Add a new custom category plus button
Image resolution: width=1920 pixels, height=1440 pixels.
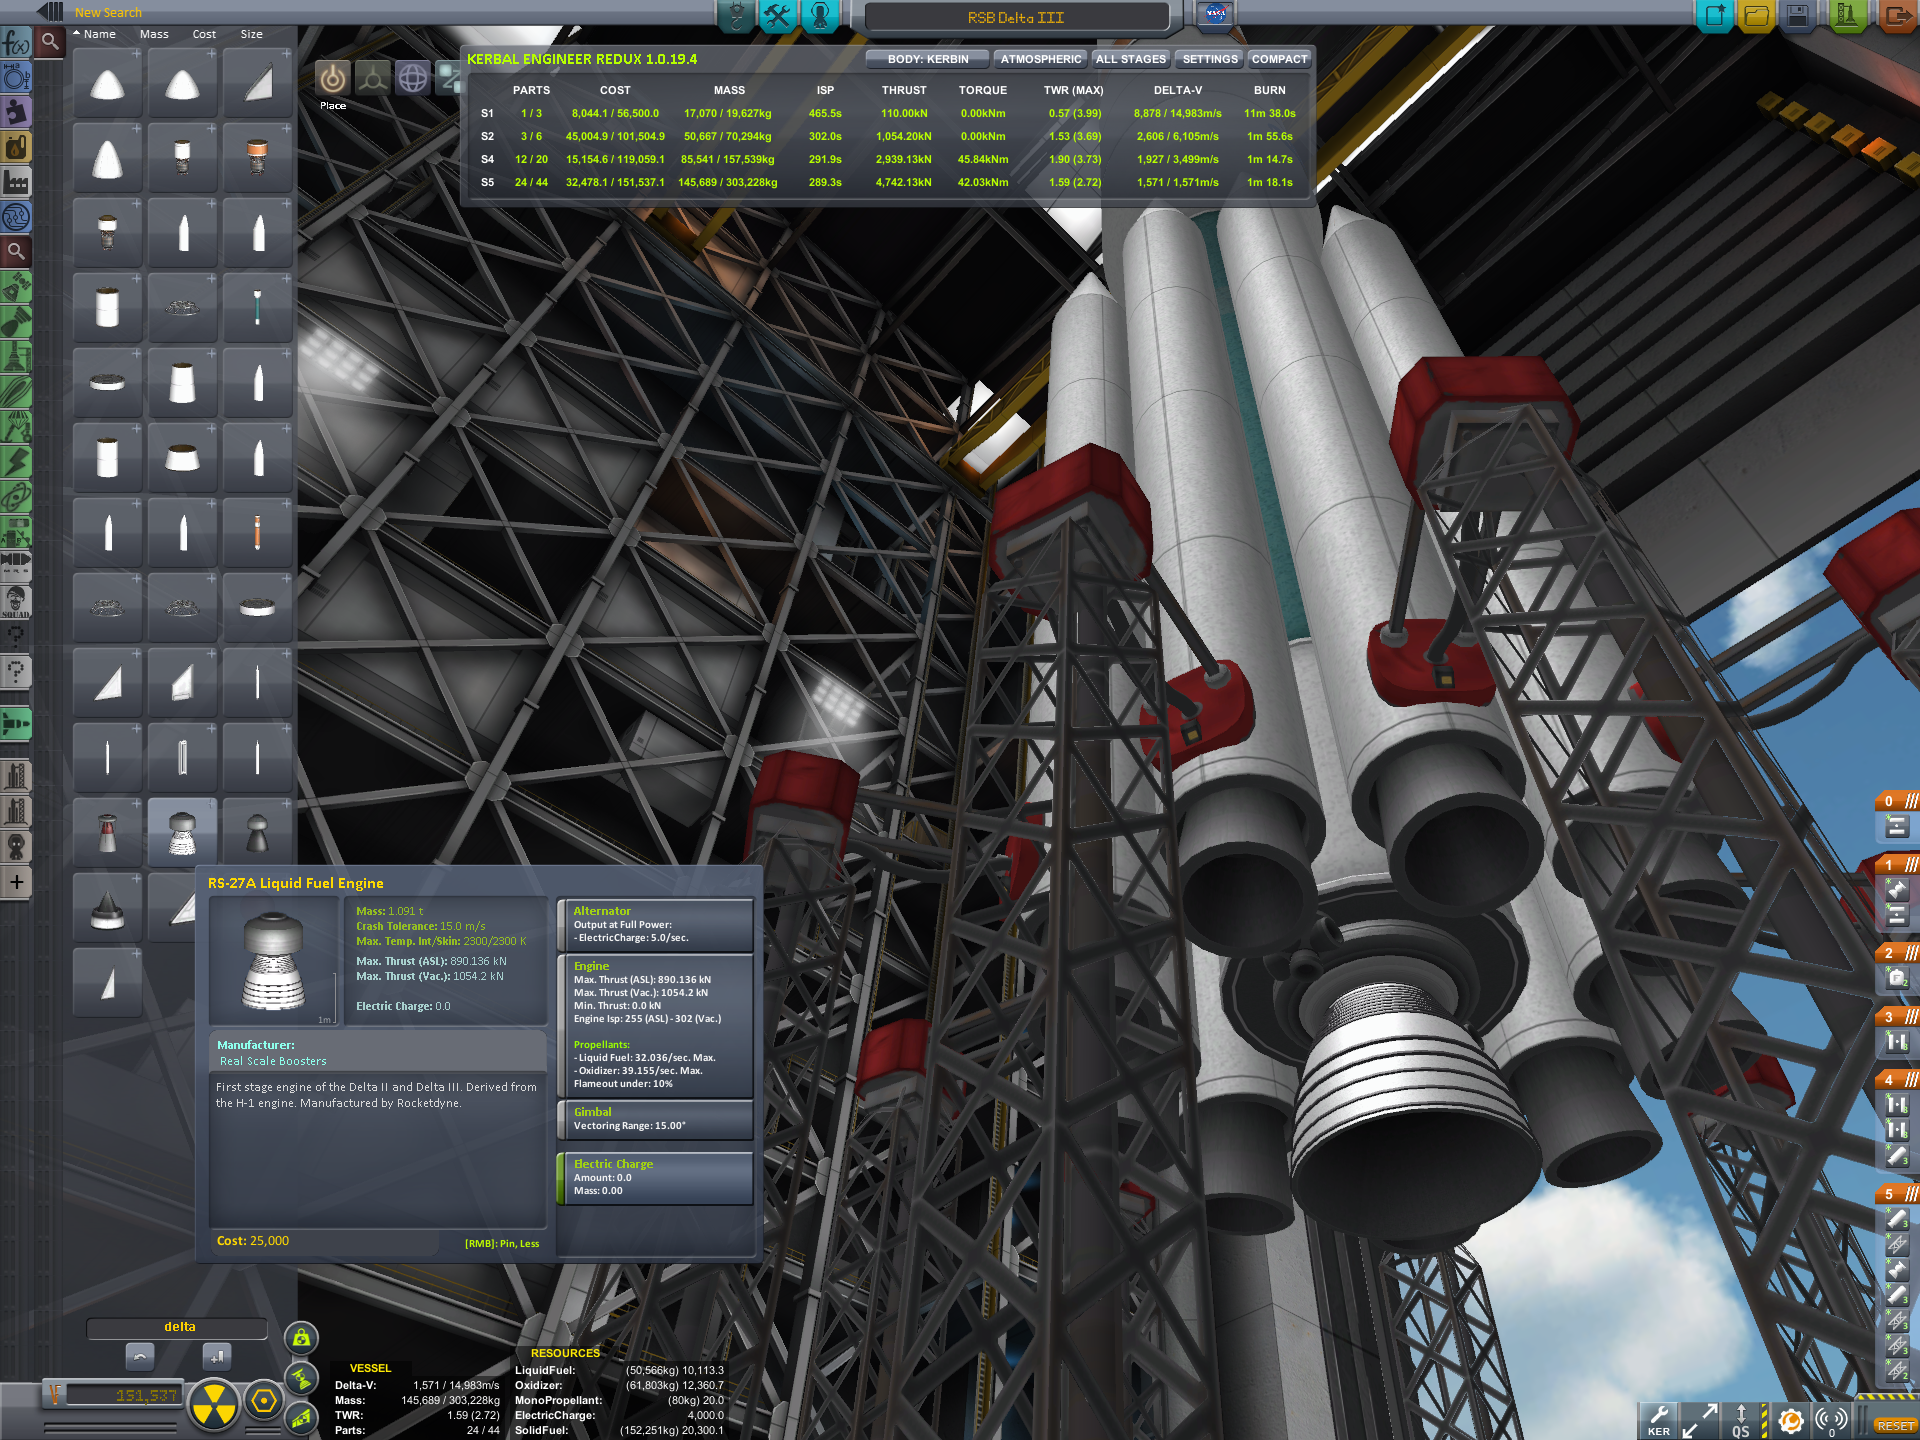coord(16,882)
